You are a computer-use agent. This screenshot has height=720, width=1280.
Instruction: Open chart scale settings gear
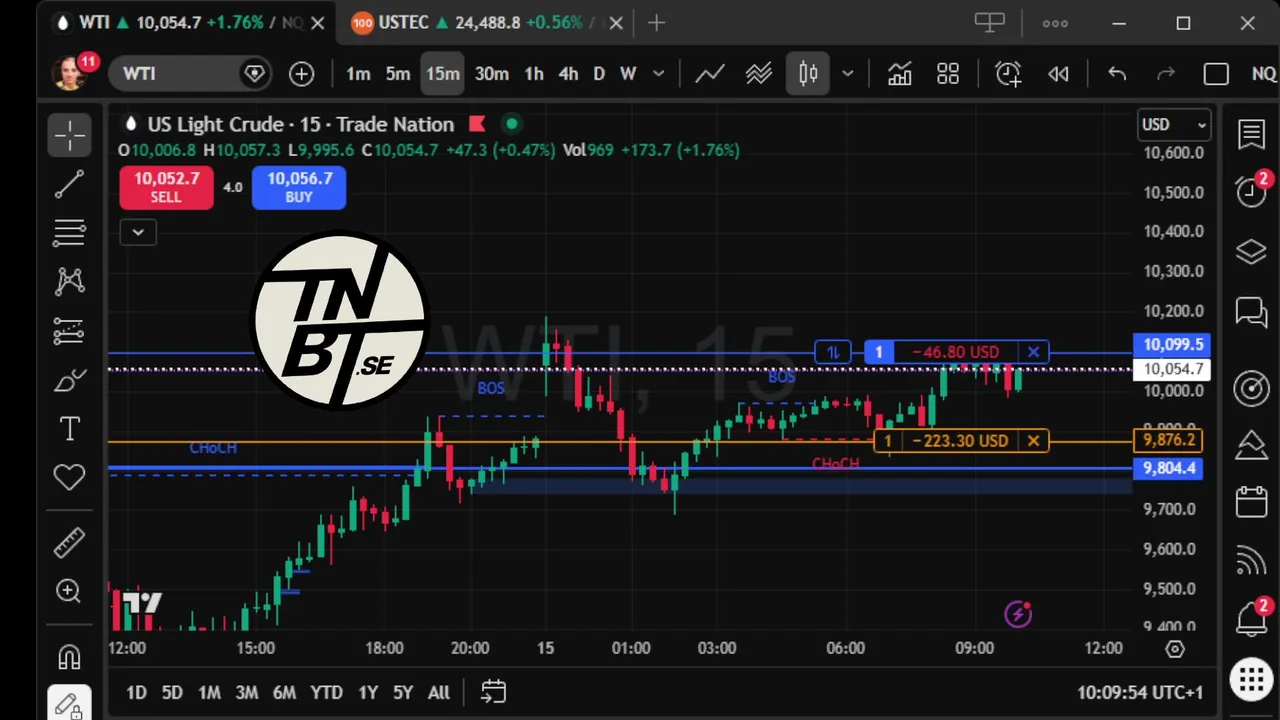1175,649
